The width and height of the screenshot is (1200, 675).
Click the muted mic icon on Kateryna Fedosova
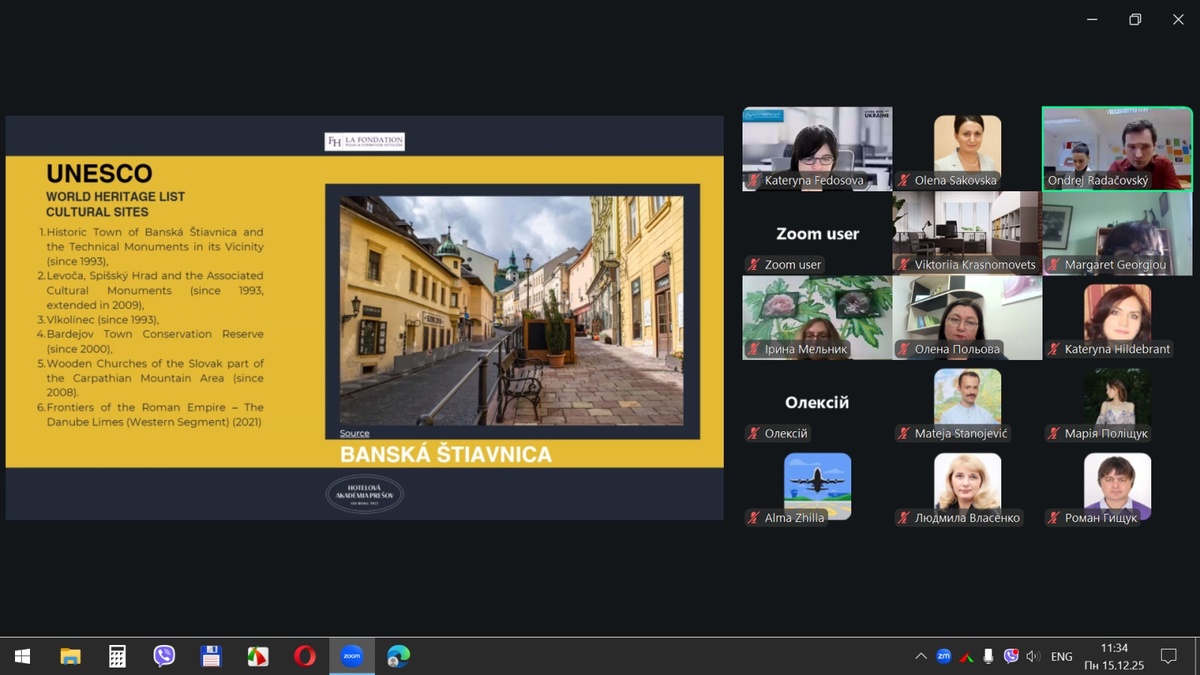754,181
